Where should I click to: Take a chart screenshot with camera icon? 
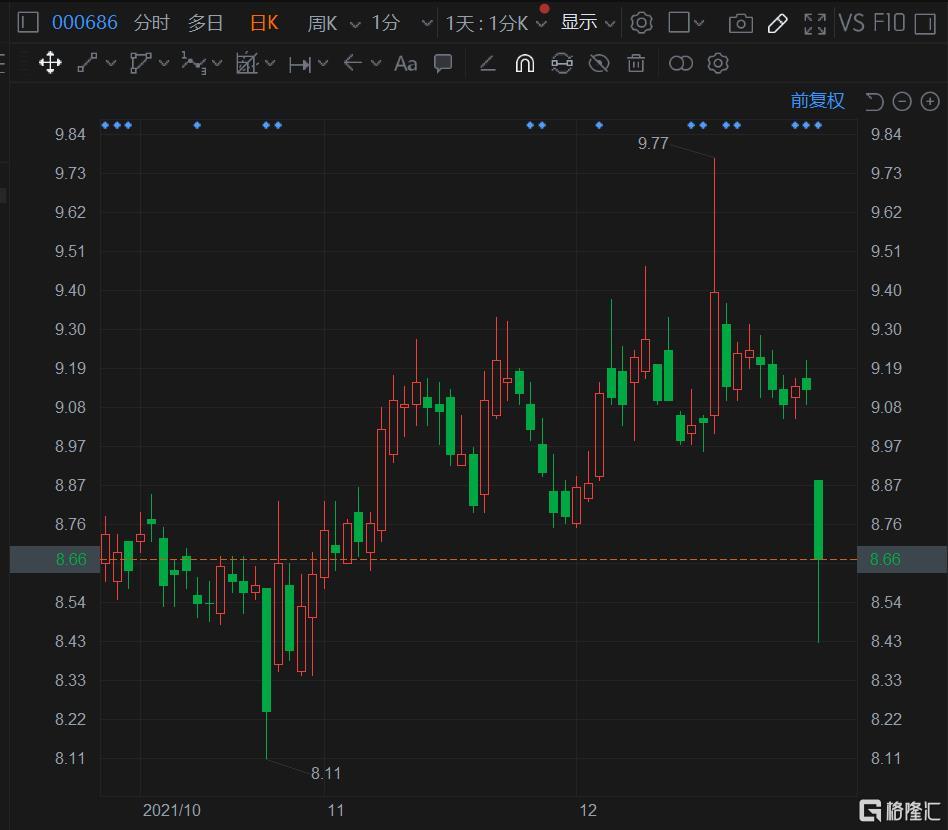pos(741,24)
